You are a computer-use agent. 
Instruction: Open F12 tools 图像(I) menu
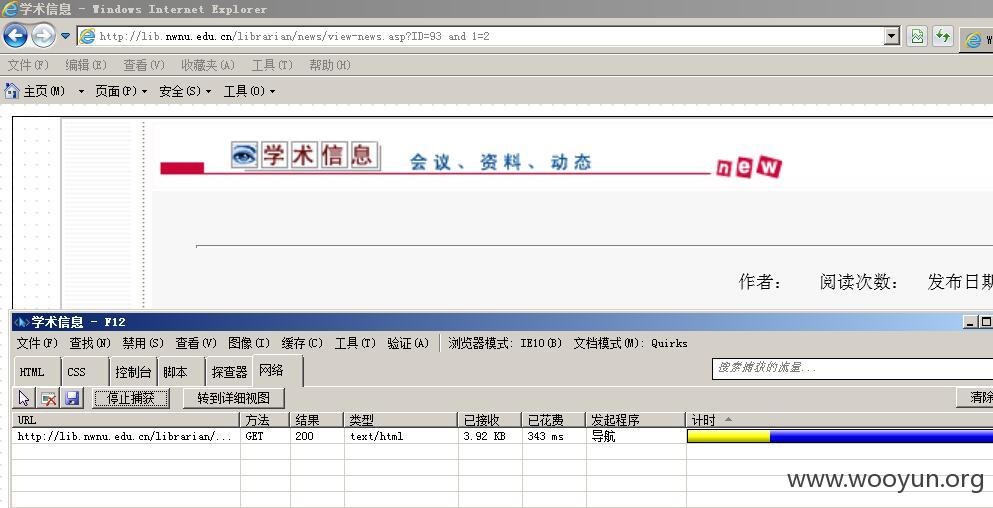tap(249, 343)
